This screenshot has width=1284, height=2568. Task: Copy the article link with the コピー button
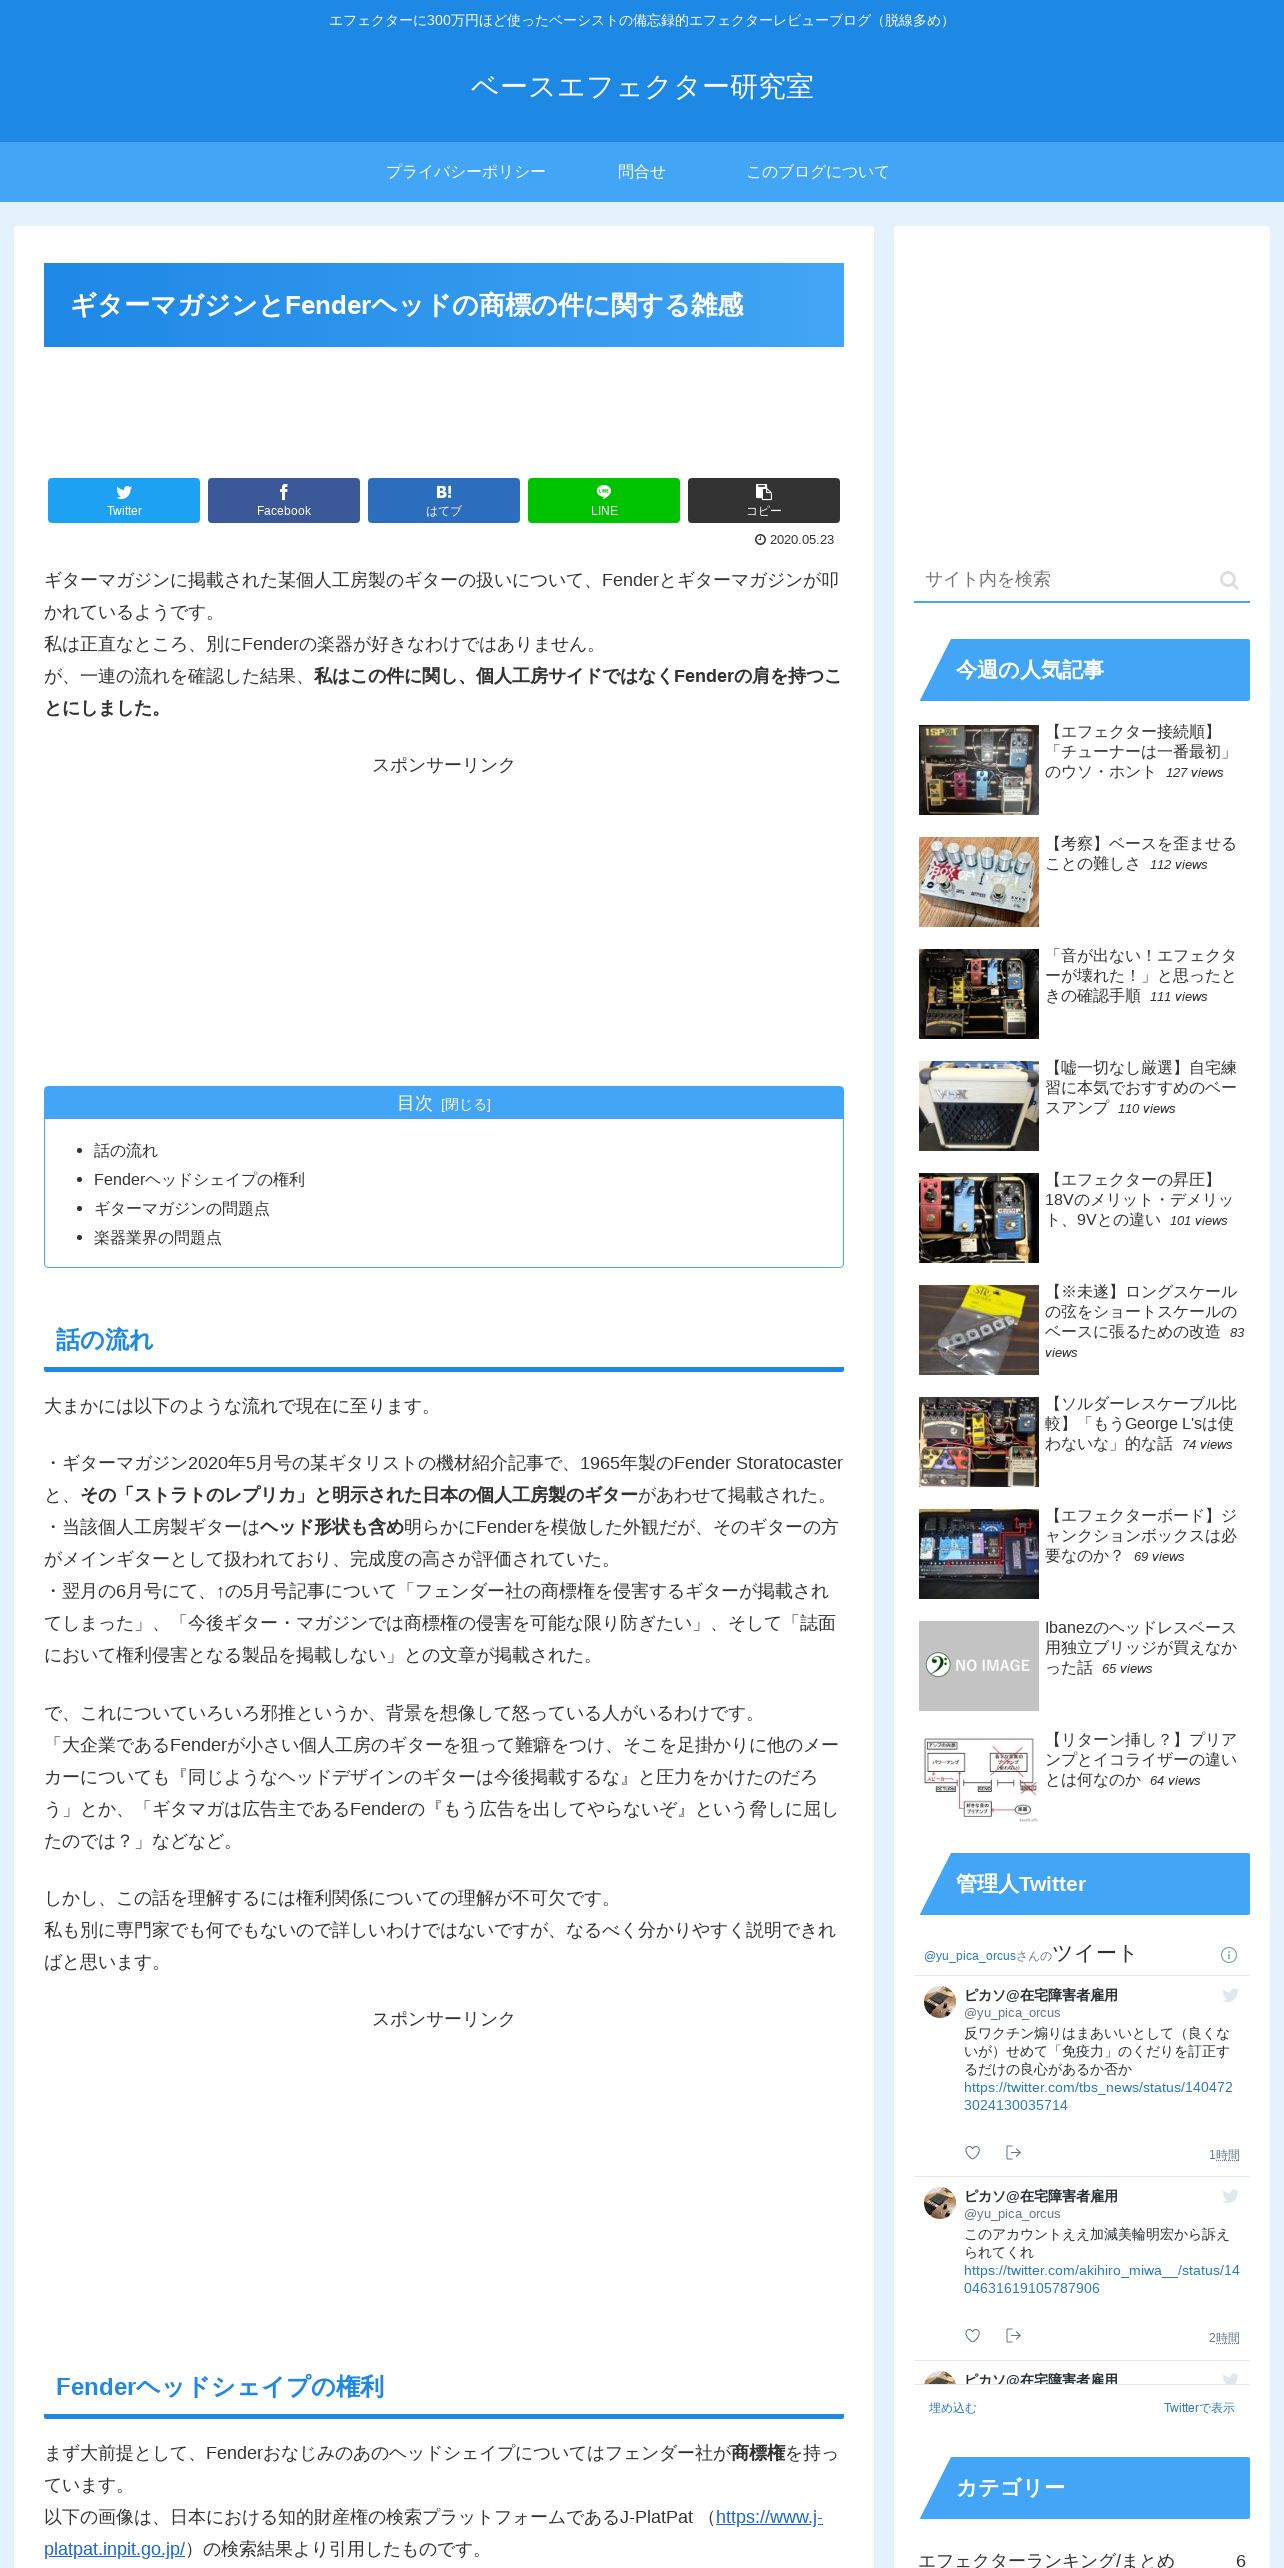(x=764, y=500)
